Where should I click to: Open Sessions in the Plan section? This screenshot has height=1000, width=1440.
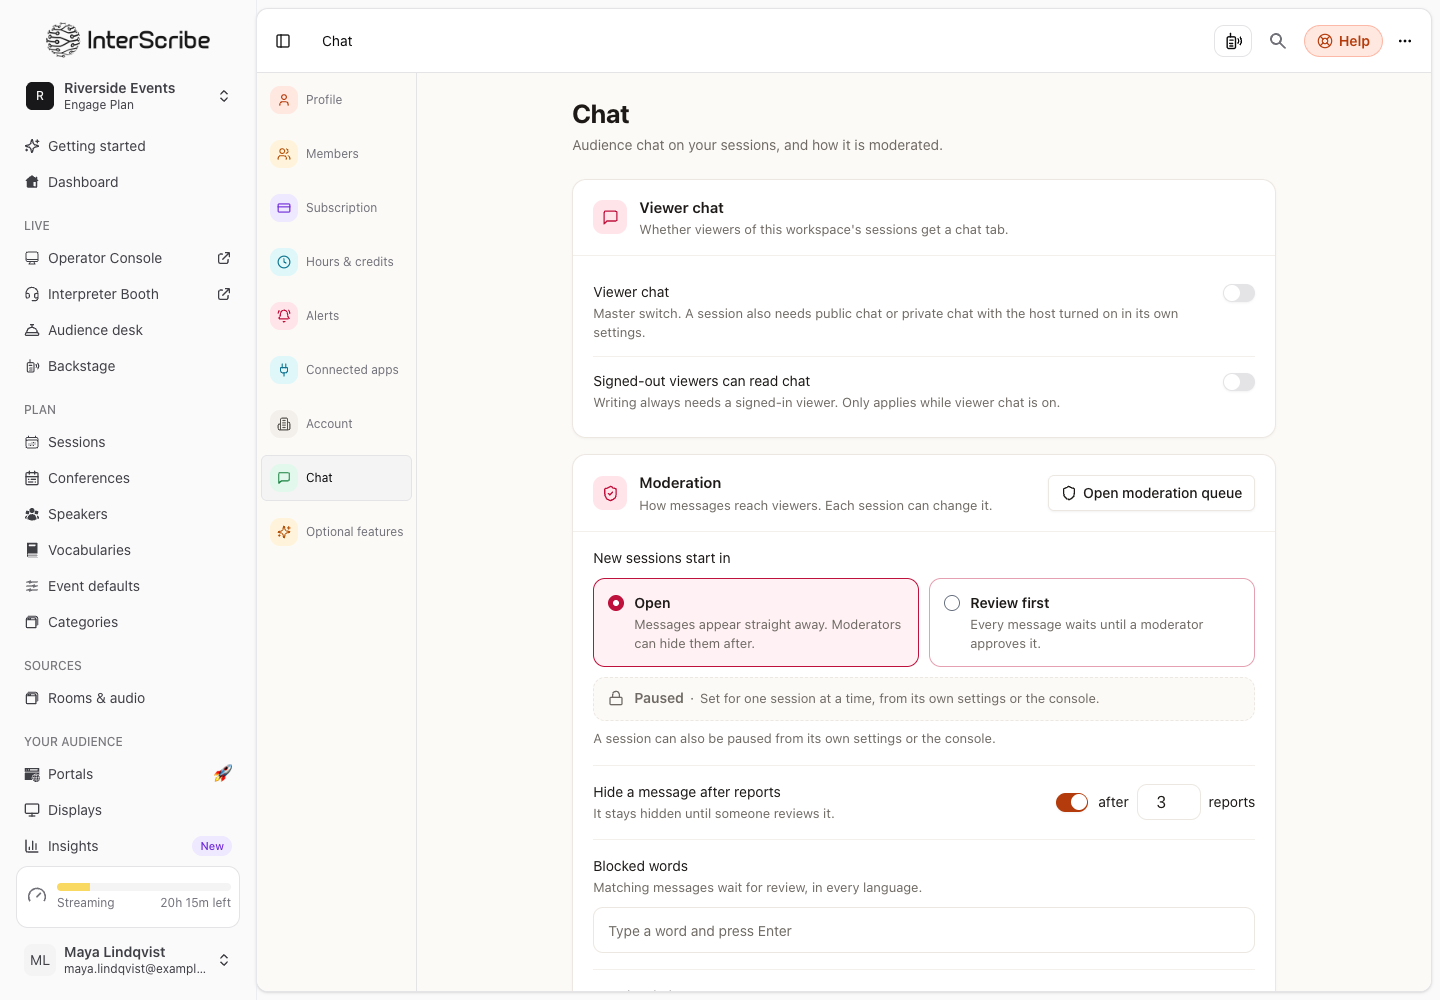(128, 442)
